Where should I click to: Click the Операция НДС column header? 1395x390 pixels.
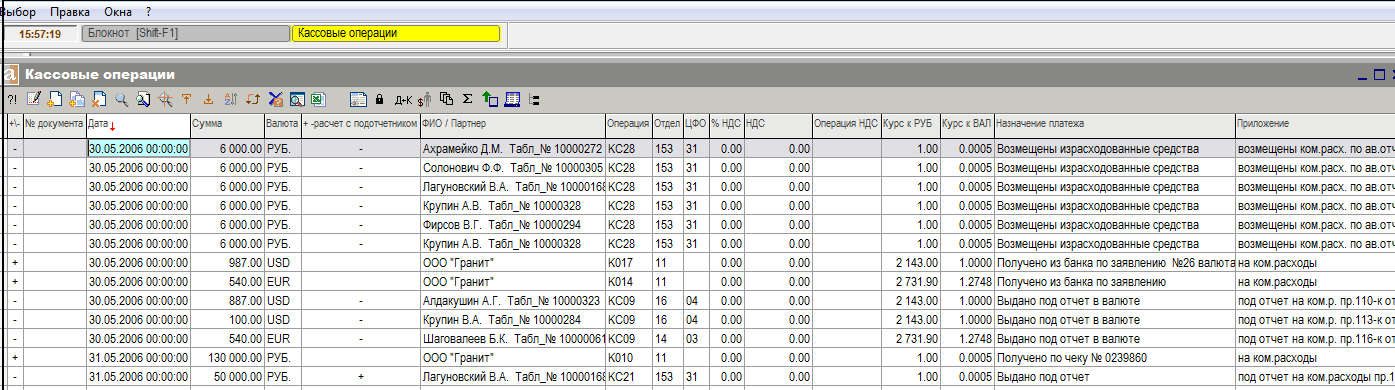[846, 125]
